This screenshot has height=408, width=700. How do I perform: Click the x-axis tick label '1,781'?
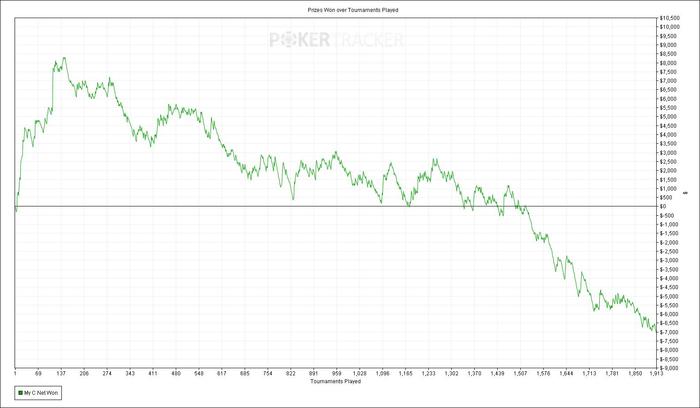click(x=612, y=373)
